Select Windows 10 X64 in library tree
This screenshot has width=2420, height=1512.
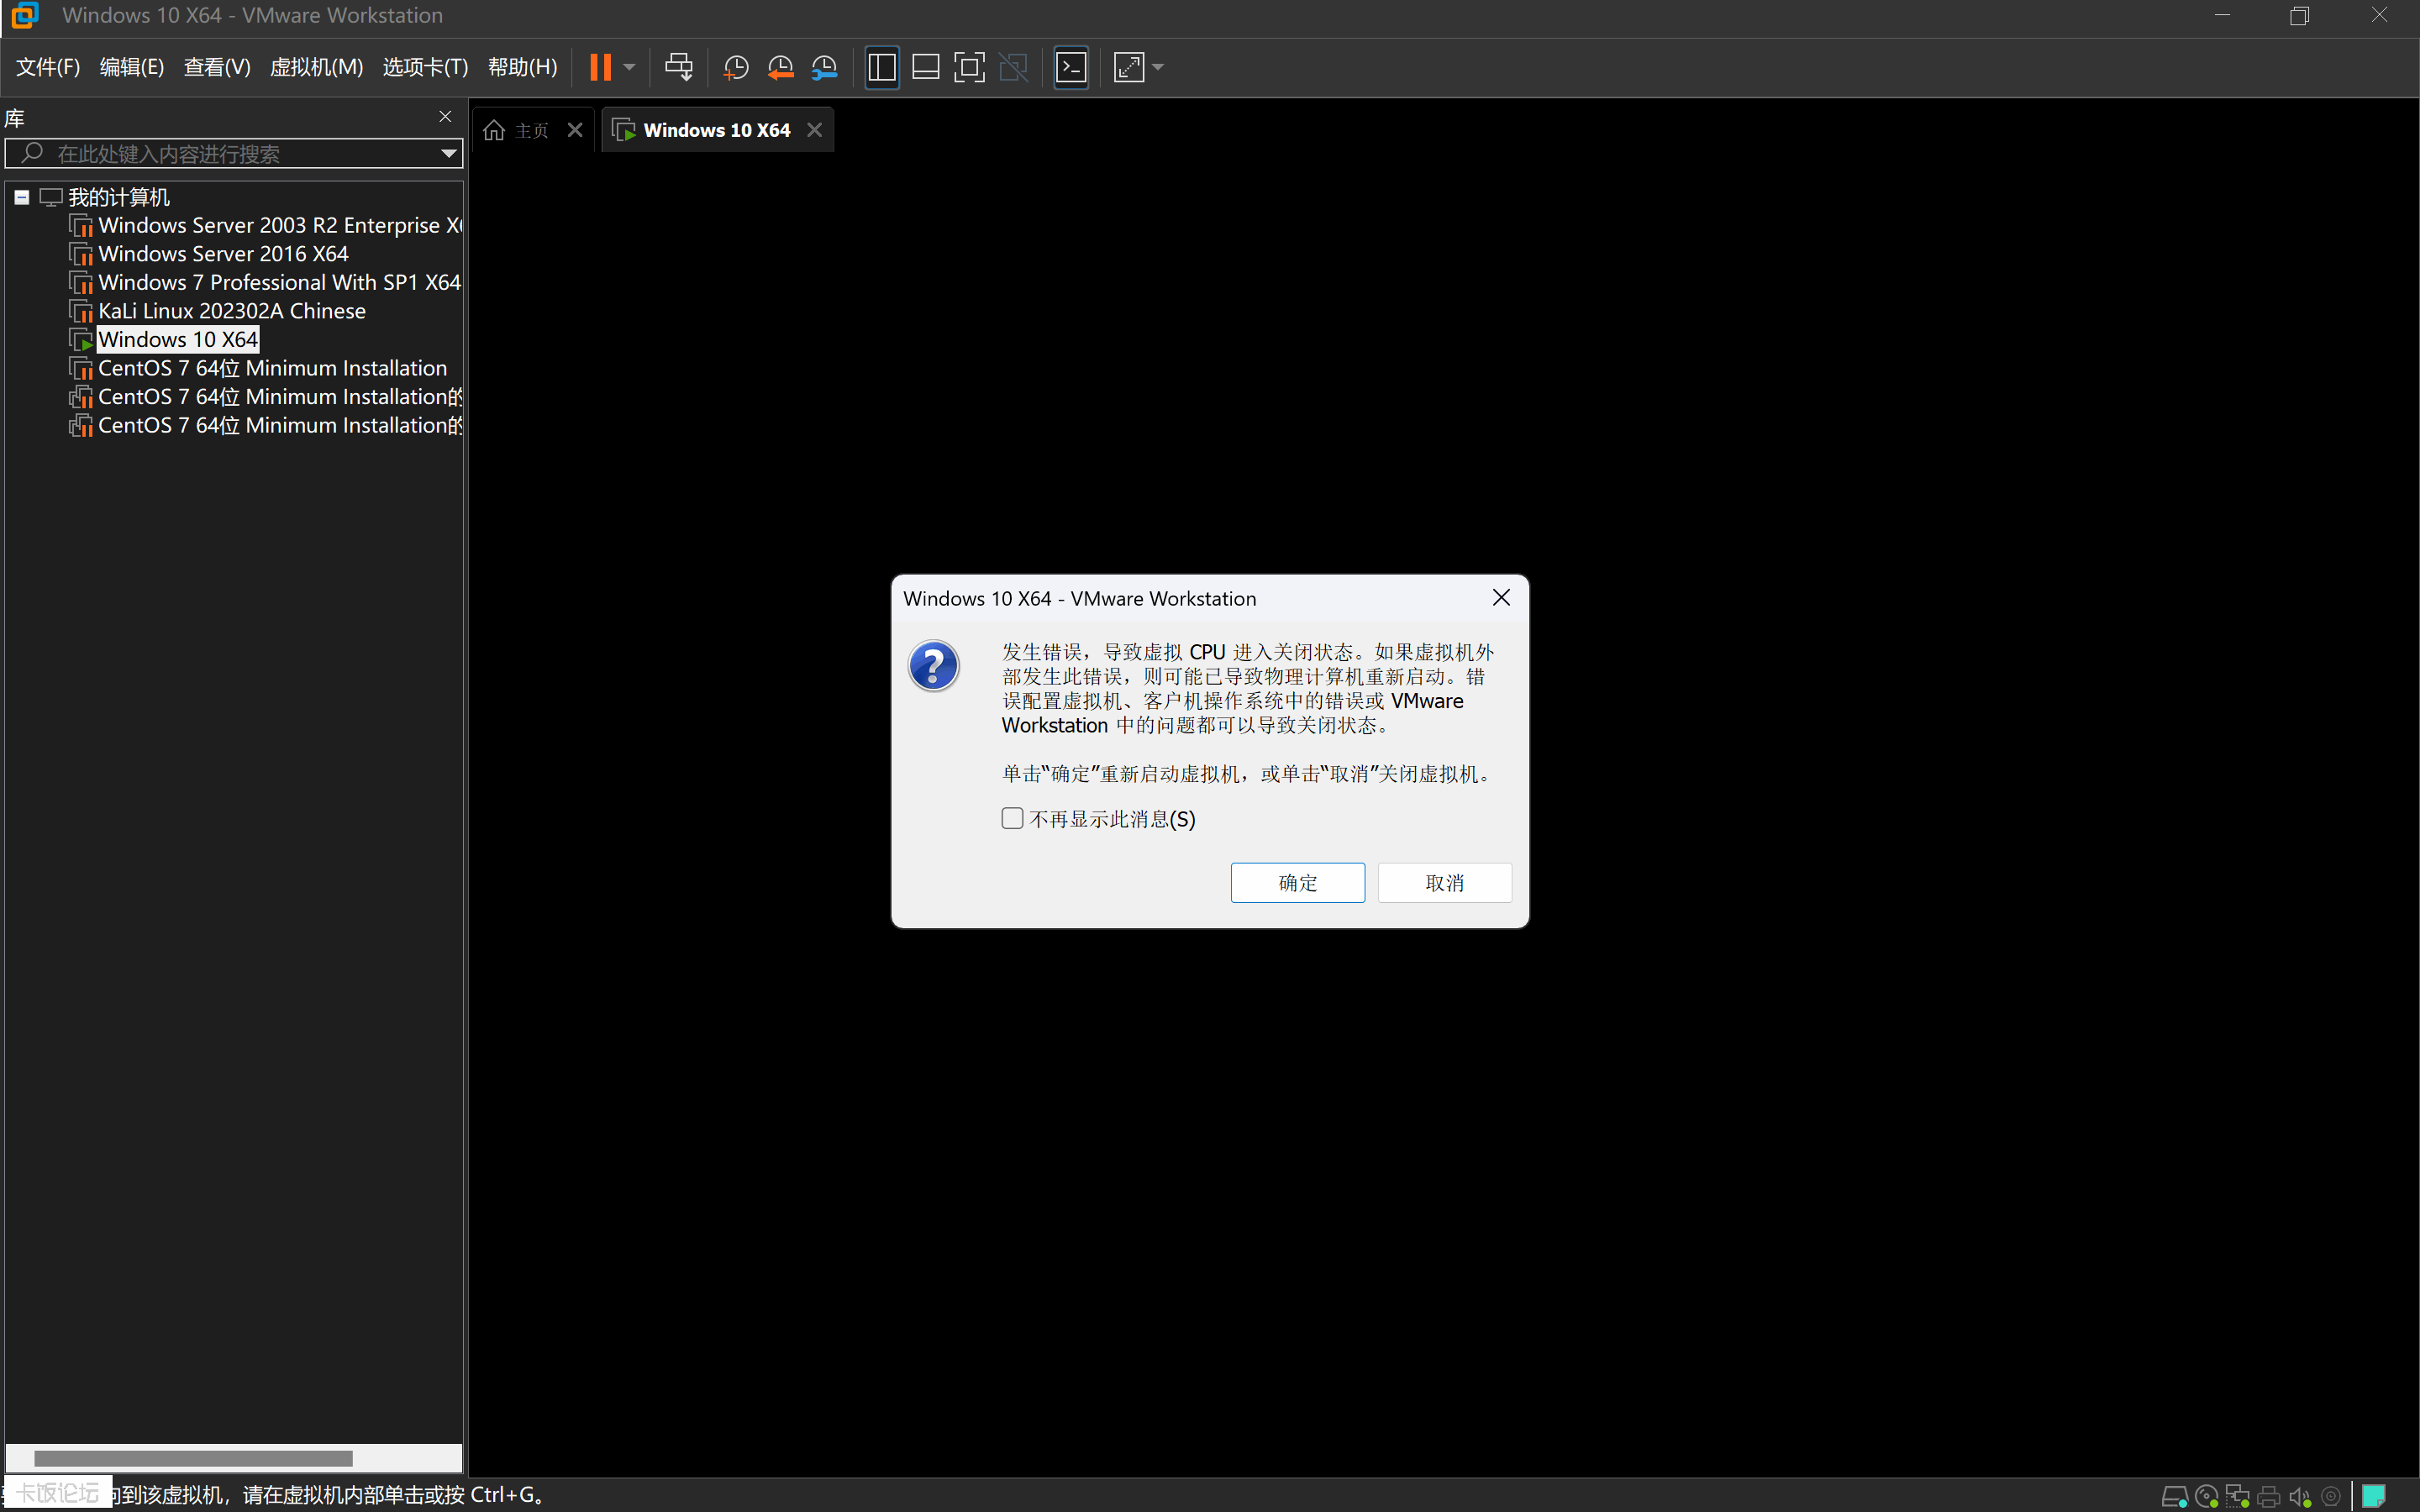tap(178, 340)
